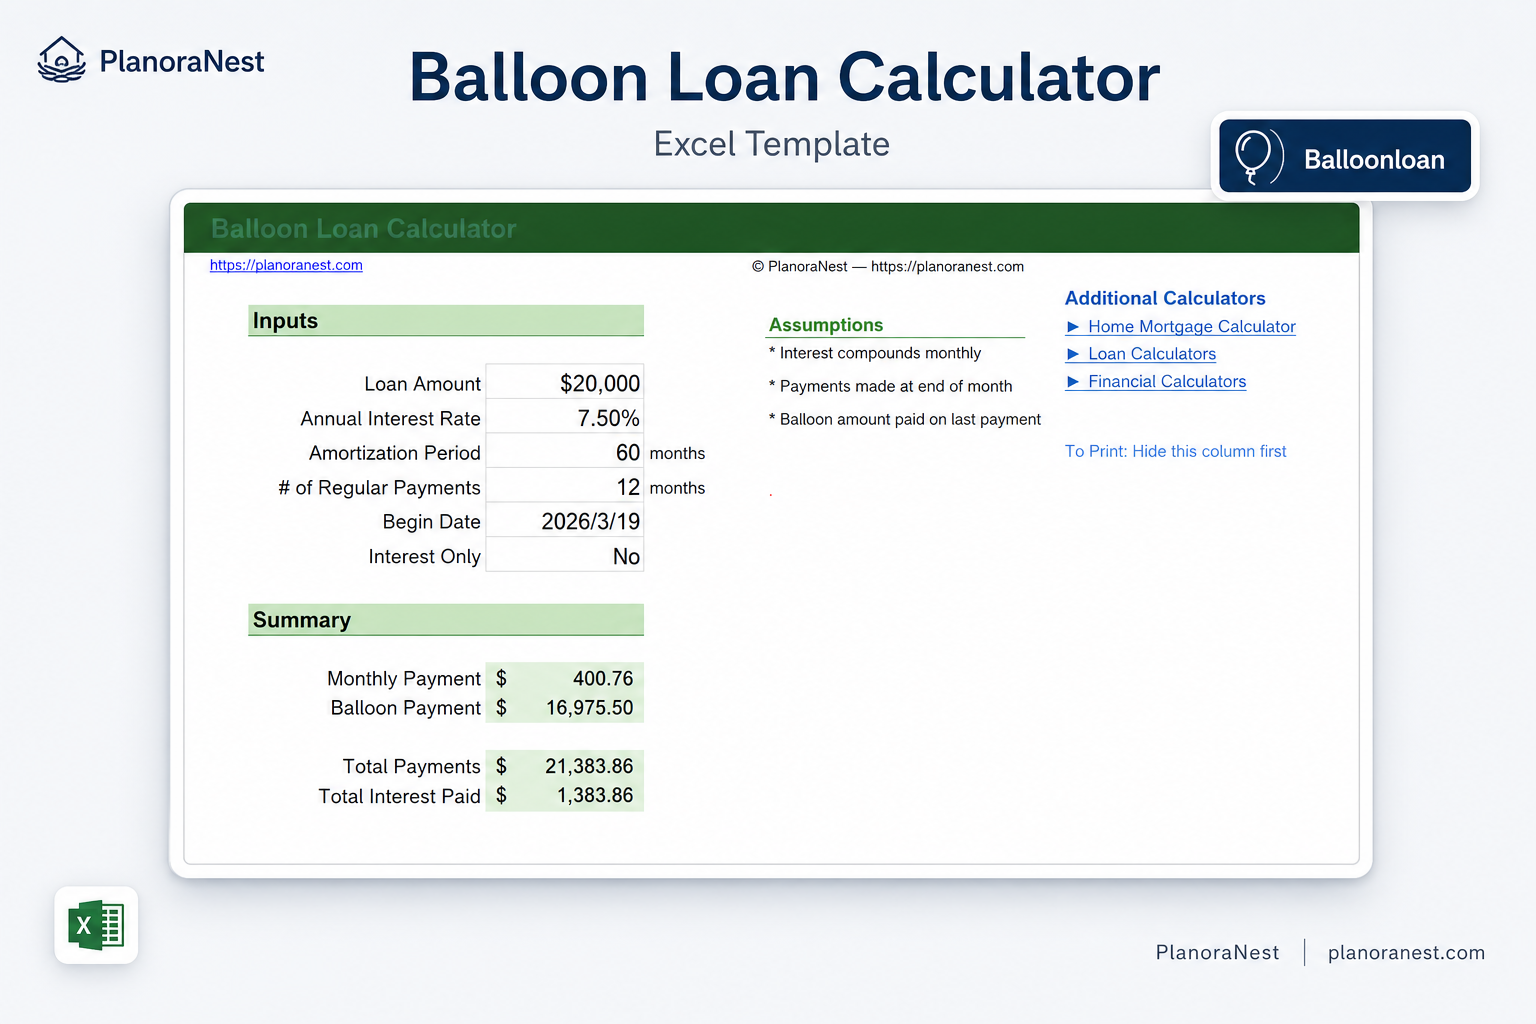
Task: Select the Interest Only No cell
Action: pos(564,556)
